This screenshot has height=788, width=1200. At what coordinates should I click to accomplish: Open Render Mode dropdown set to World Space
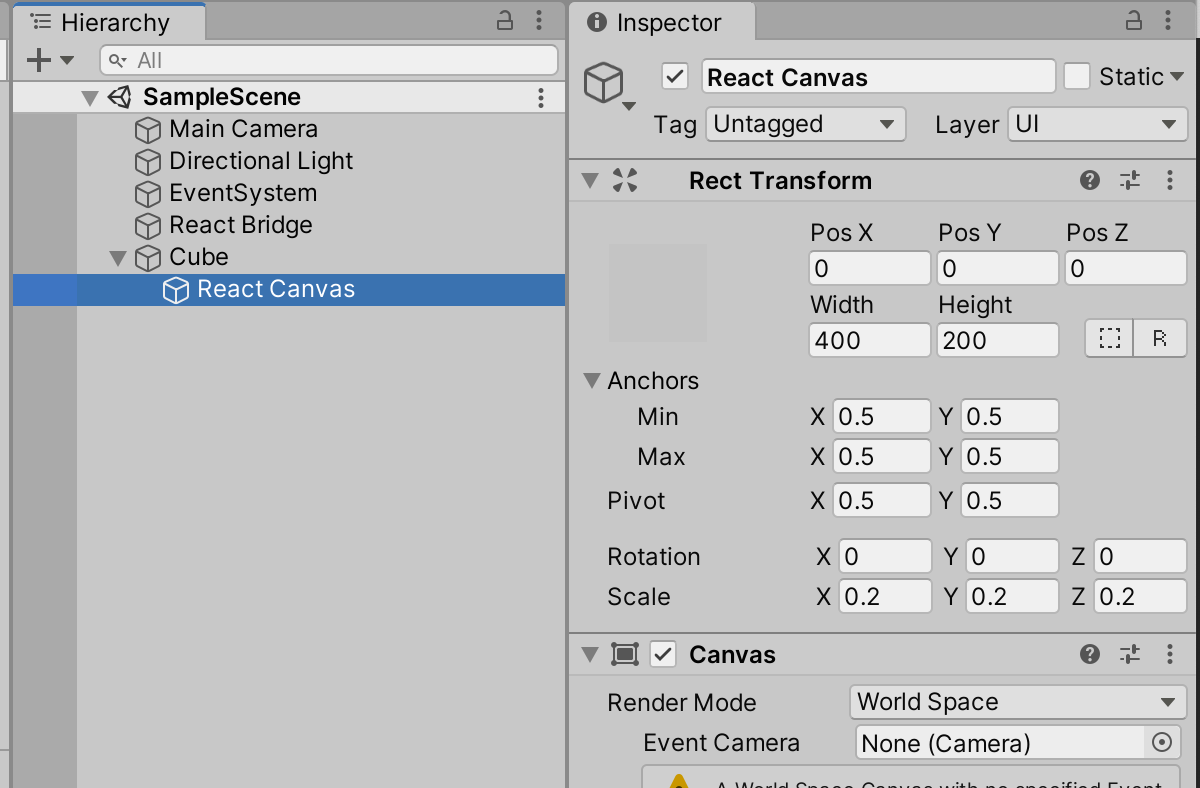tap(1016, 702)
